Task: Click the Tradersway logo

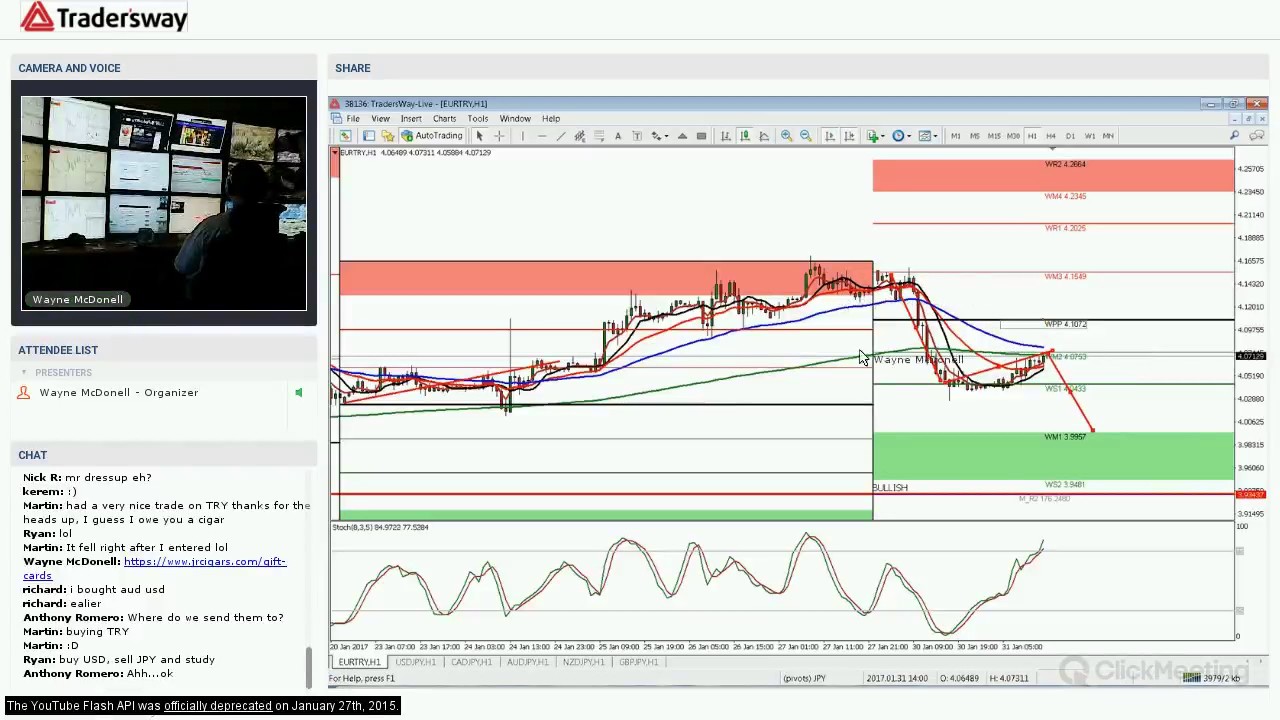Action: click(103, 17)
